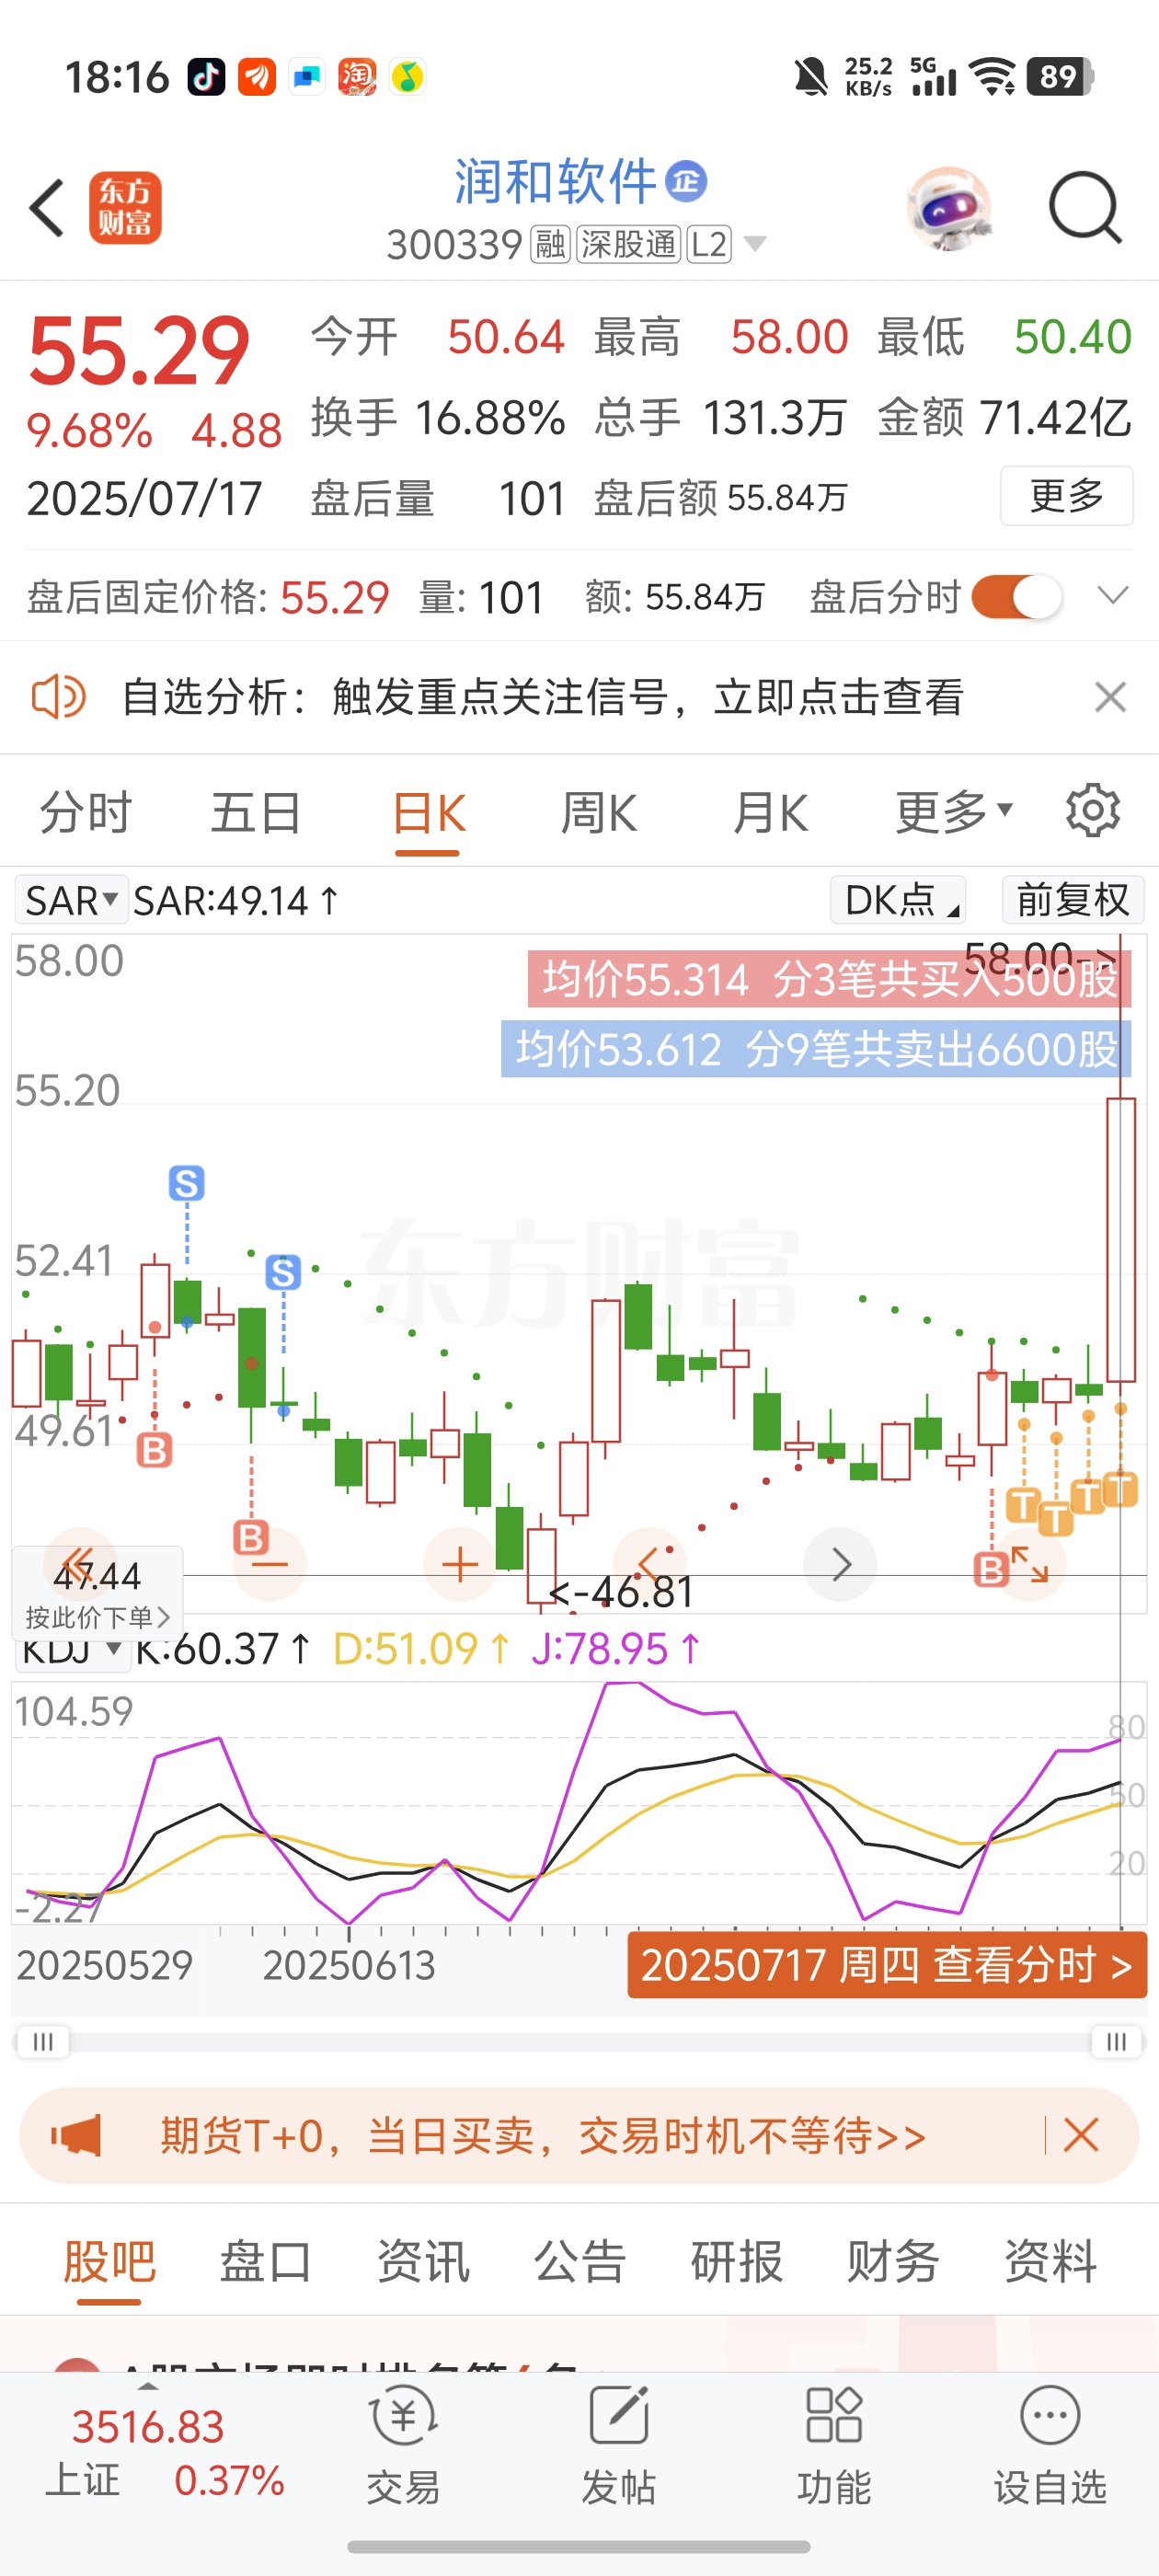
Task: Tap the 上证 3516.83 index ticker
Action: tap(165, 2451)
